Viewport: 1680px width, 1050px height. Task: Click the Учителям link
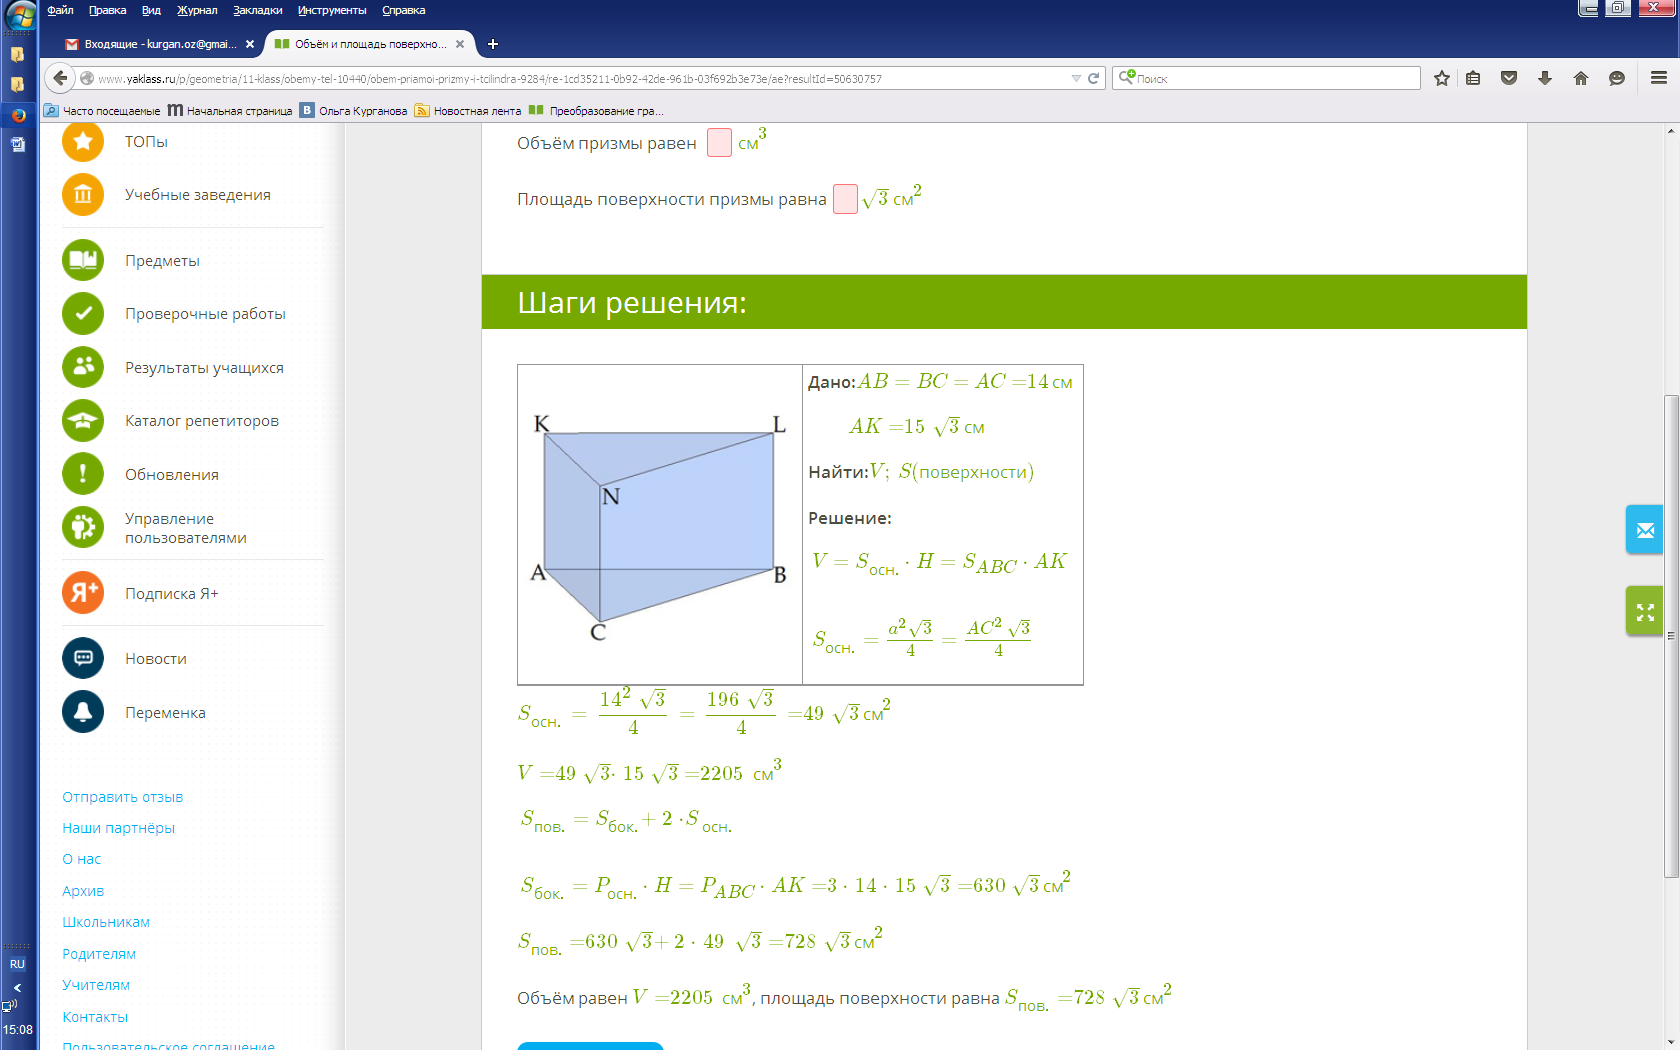click(96, 985)
